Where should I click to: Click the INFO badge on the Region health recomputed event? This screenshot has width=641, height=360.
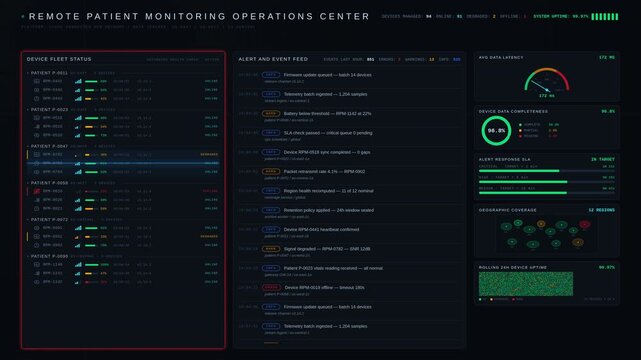click(x=271, y=191)
